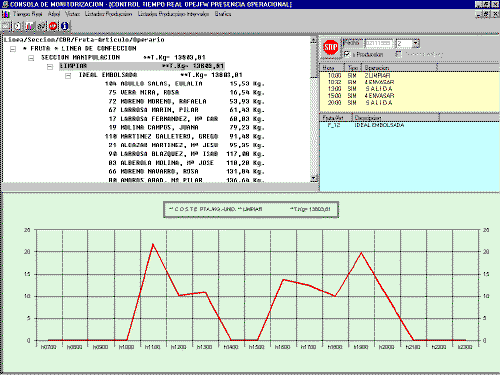
Task: Collapse the FRUTA LINEA DE CONFECCION node
Action: pos(13,49)
